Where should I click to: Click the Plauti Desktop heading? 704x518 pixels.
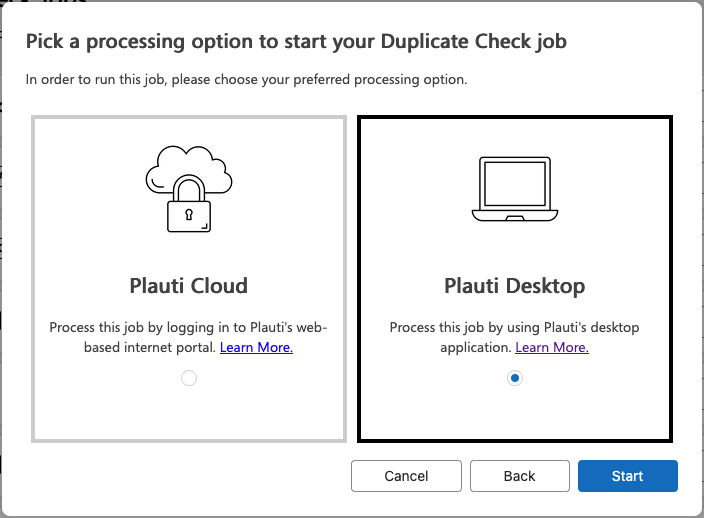[515, 286]
